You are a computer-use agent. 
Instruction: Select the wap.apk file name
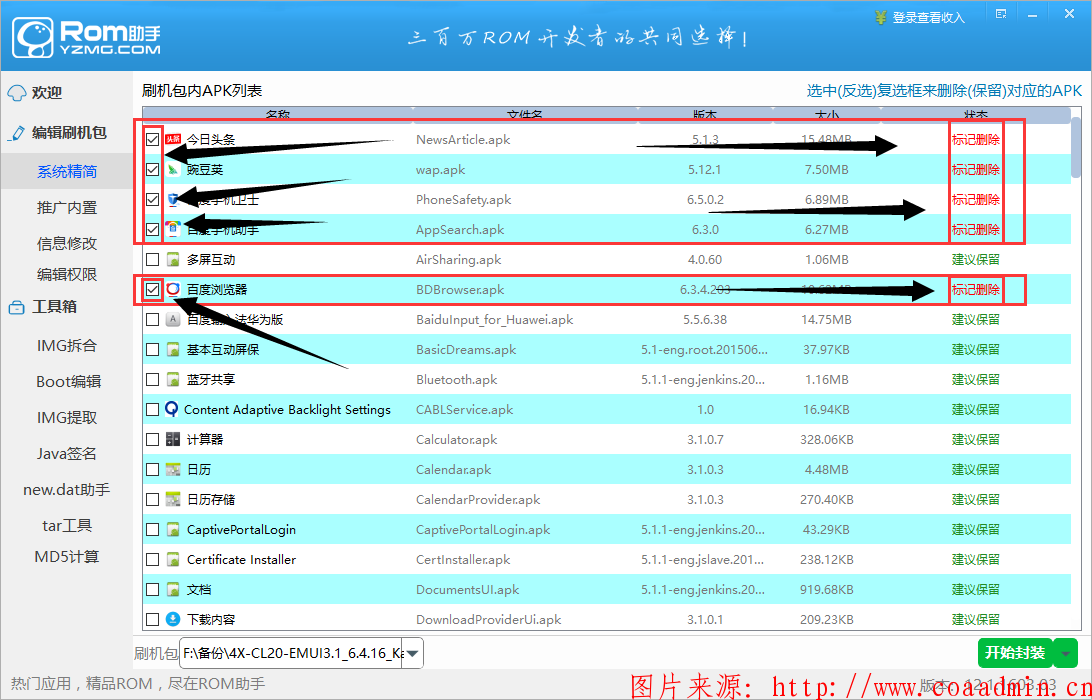click(441, 170)
